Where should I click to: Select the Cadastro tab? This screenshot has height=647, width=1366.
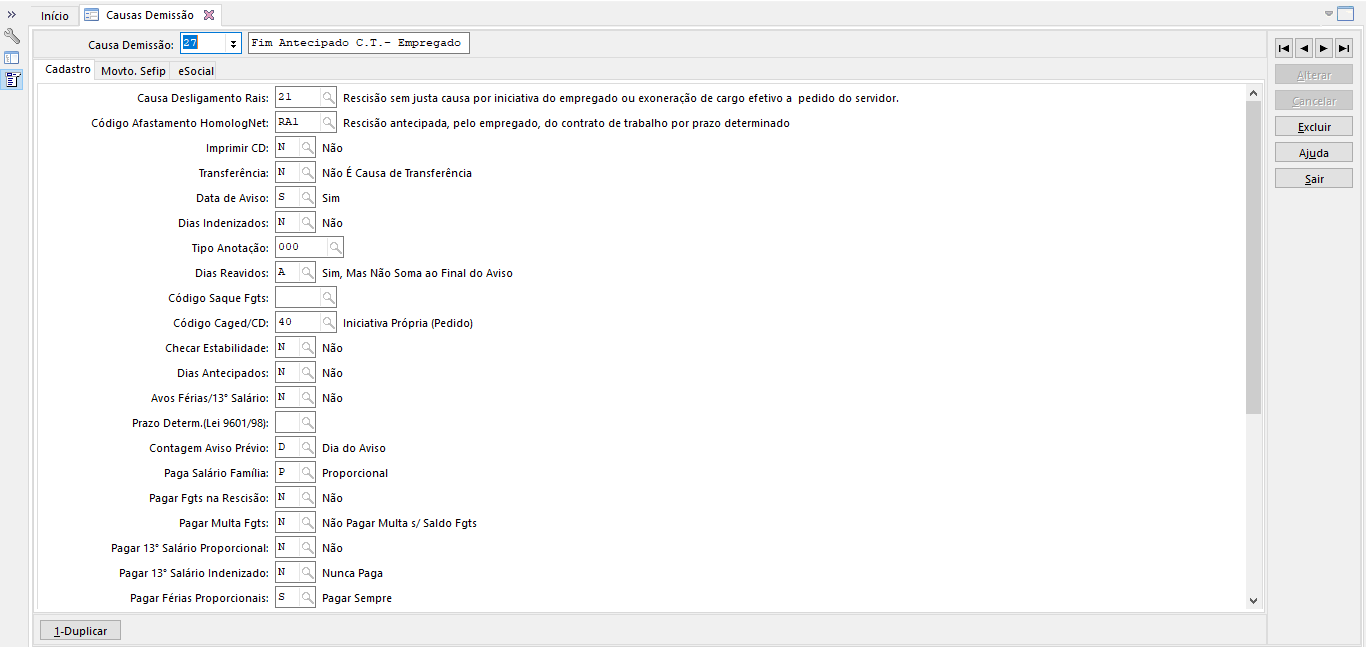(69, 70)
